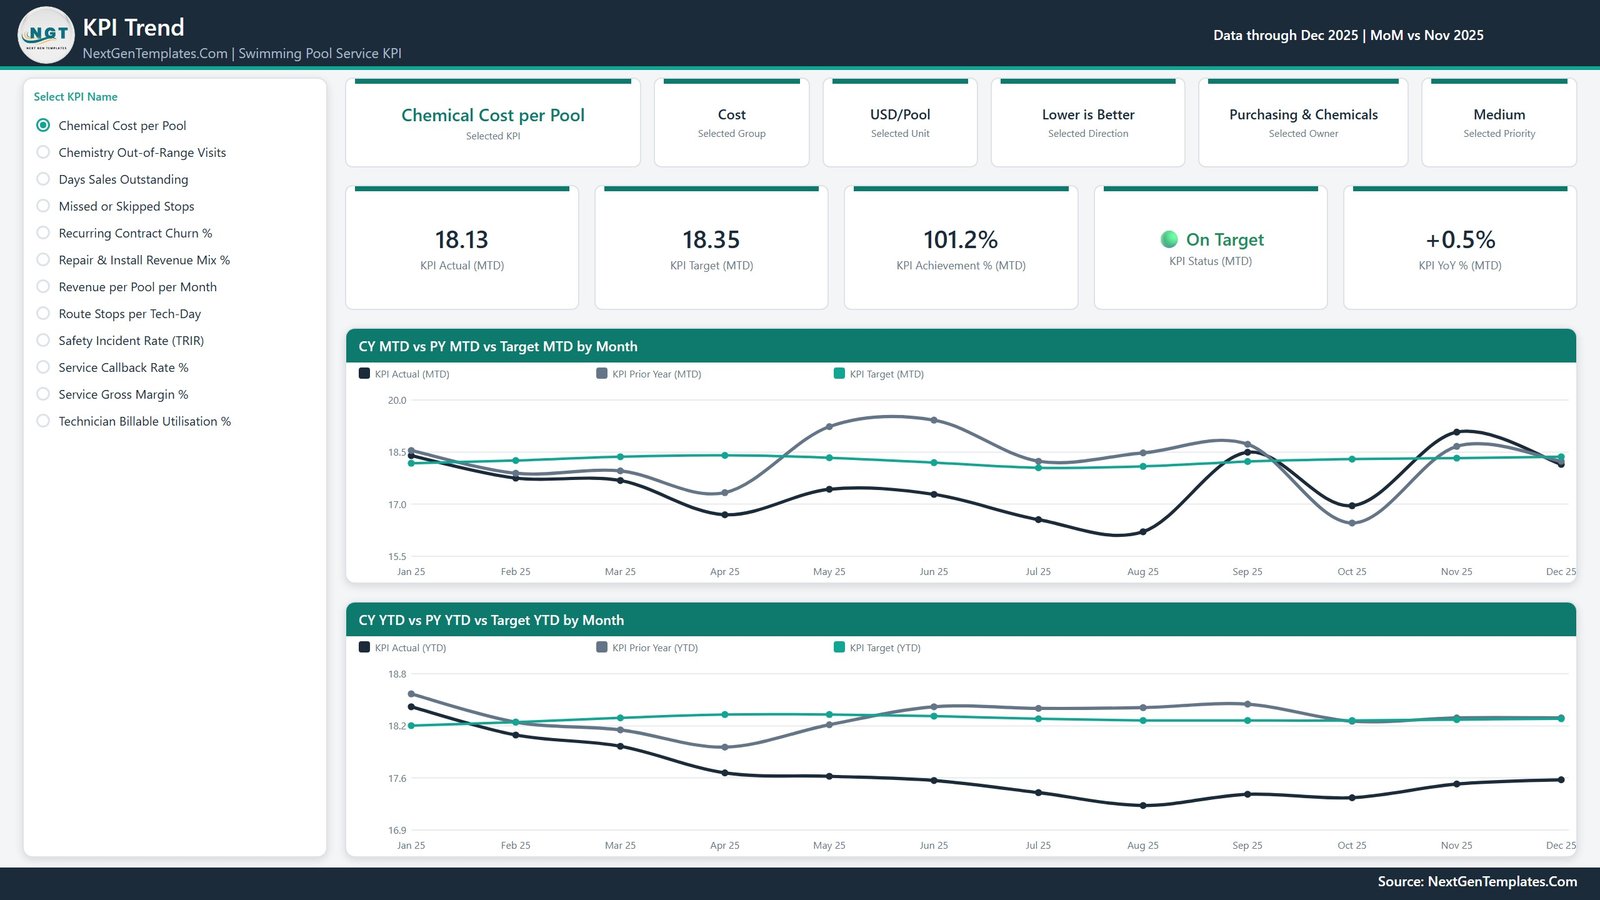Choose Service Gross Margin % radio button

[43, 394]
